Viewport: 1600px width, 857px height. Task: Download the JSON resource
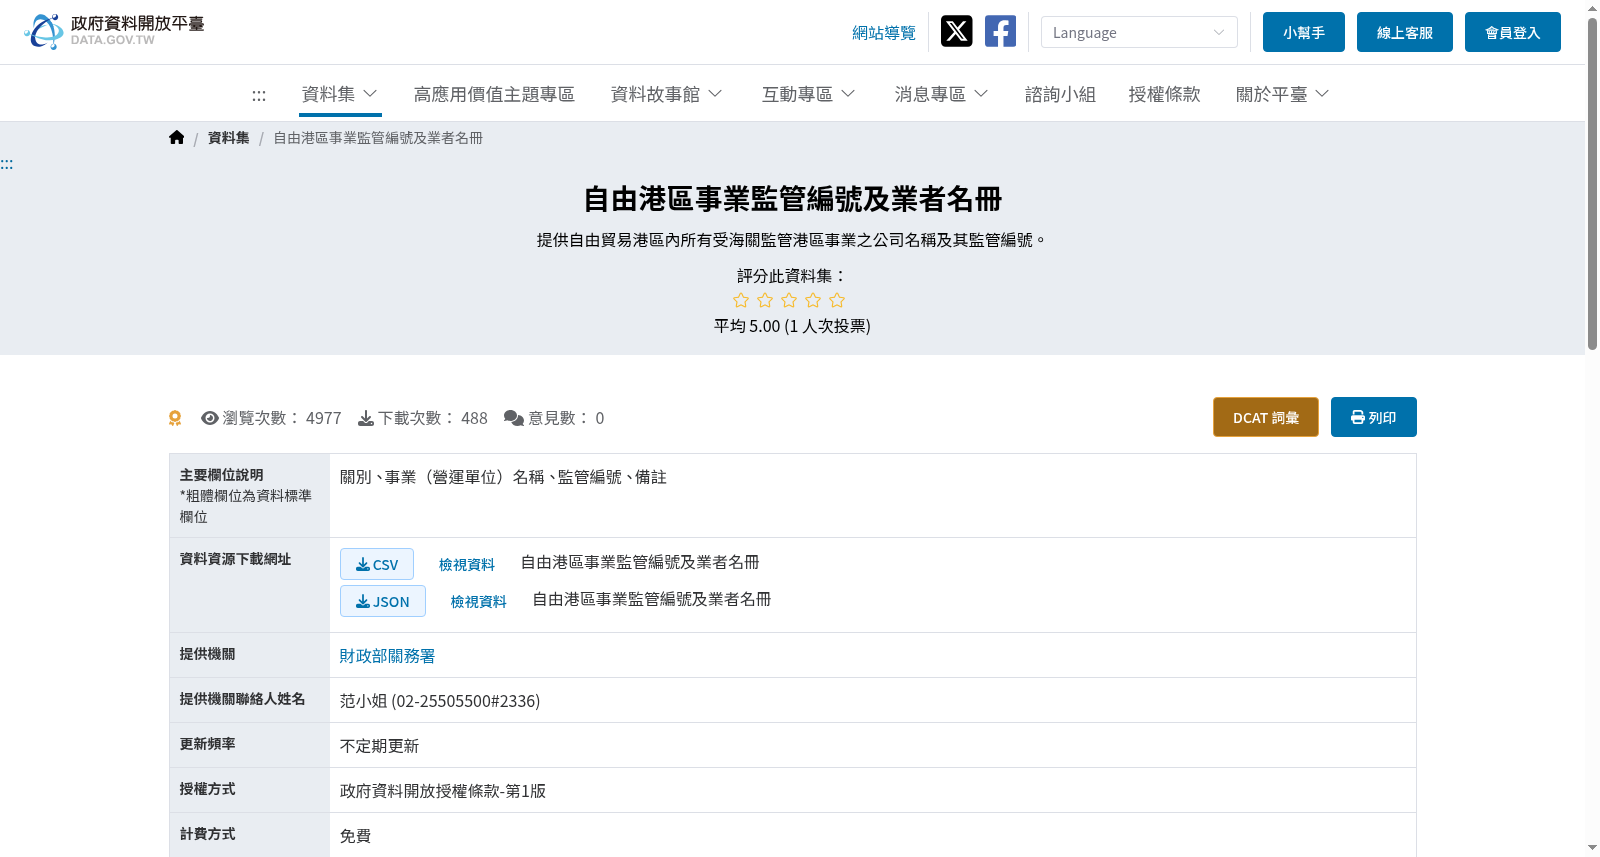[383, 601]
